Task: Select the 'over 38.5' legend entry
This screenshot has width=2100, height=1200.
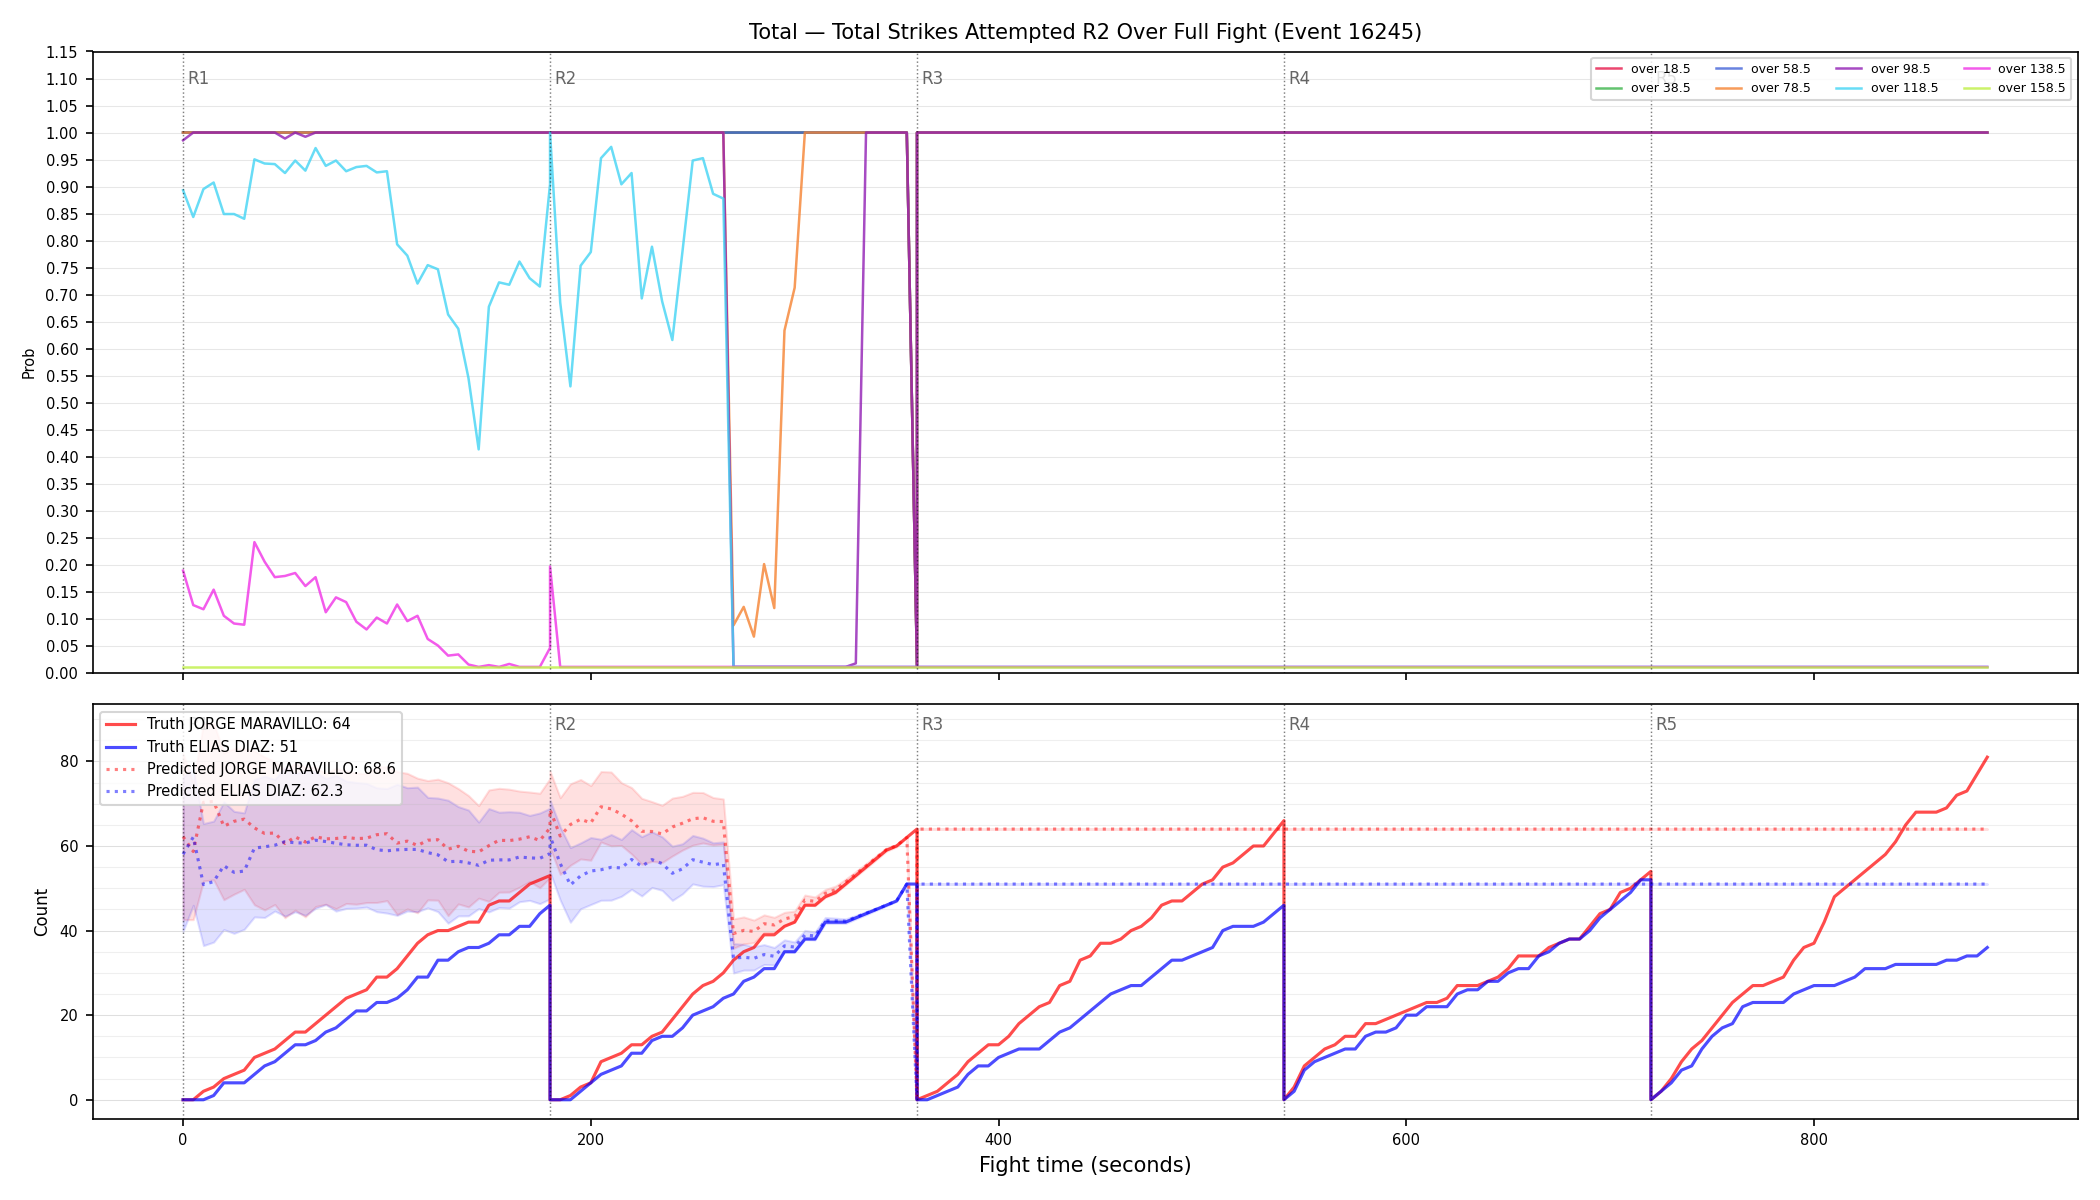Action: (x=1642, y=88)
